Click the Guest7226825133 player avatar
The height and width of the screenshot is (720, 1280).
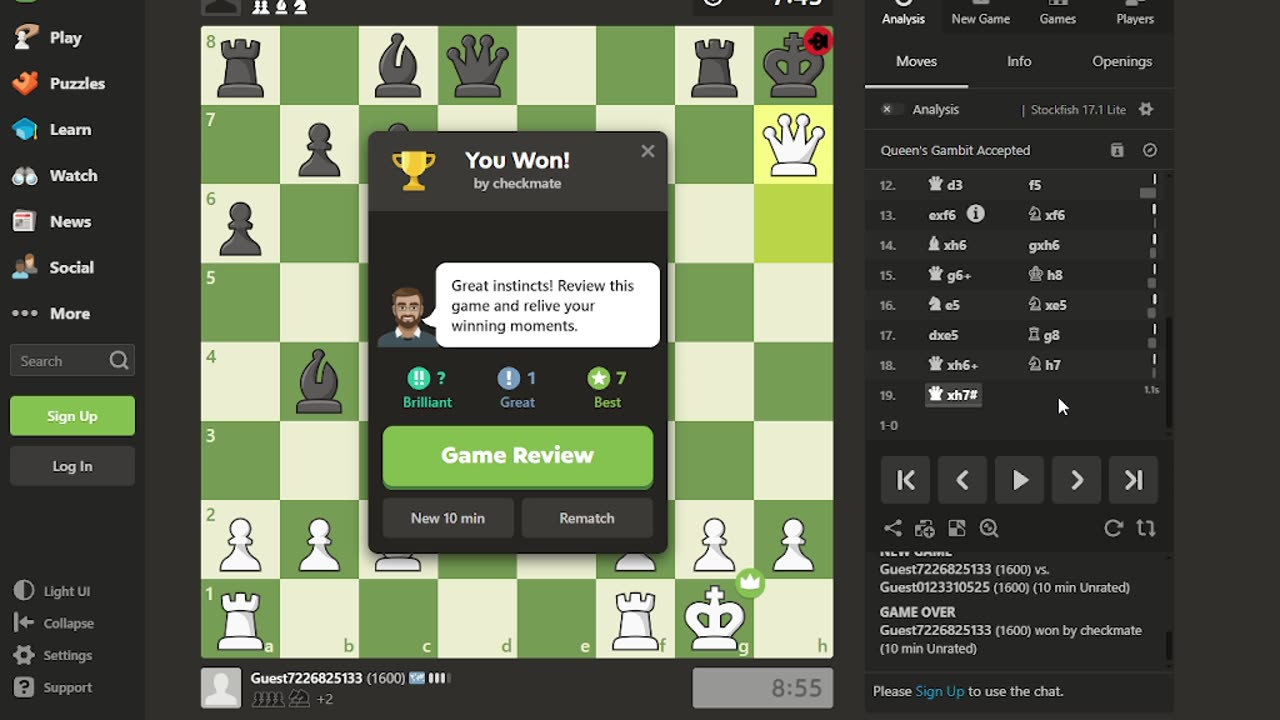221,687
